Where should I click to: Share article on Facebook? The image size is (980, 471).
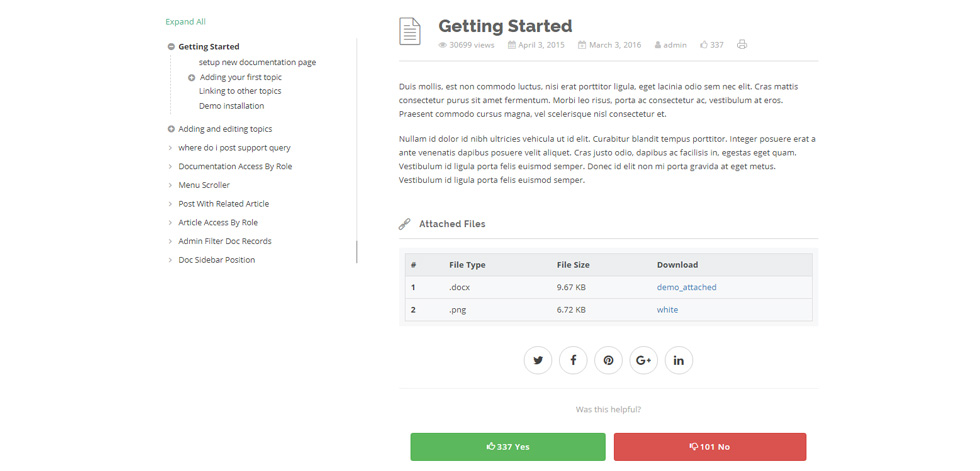pos(573,360)
